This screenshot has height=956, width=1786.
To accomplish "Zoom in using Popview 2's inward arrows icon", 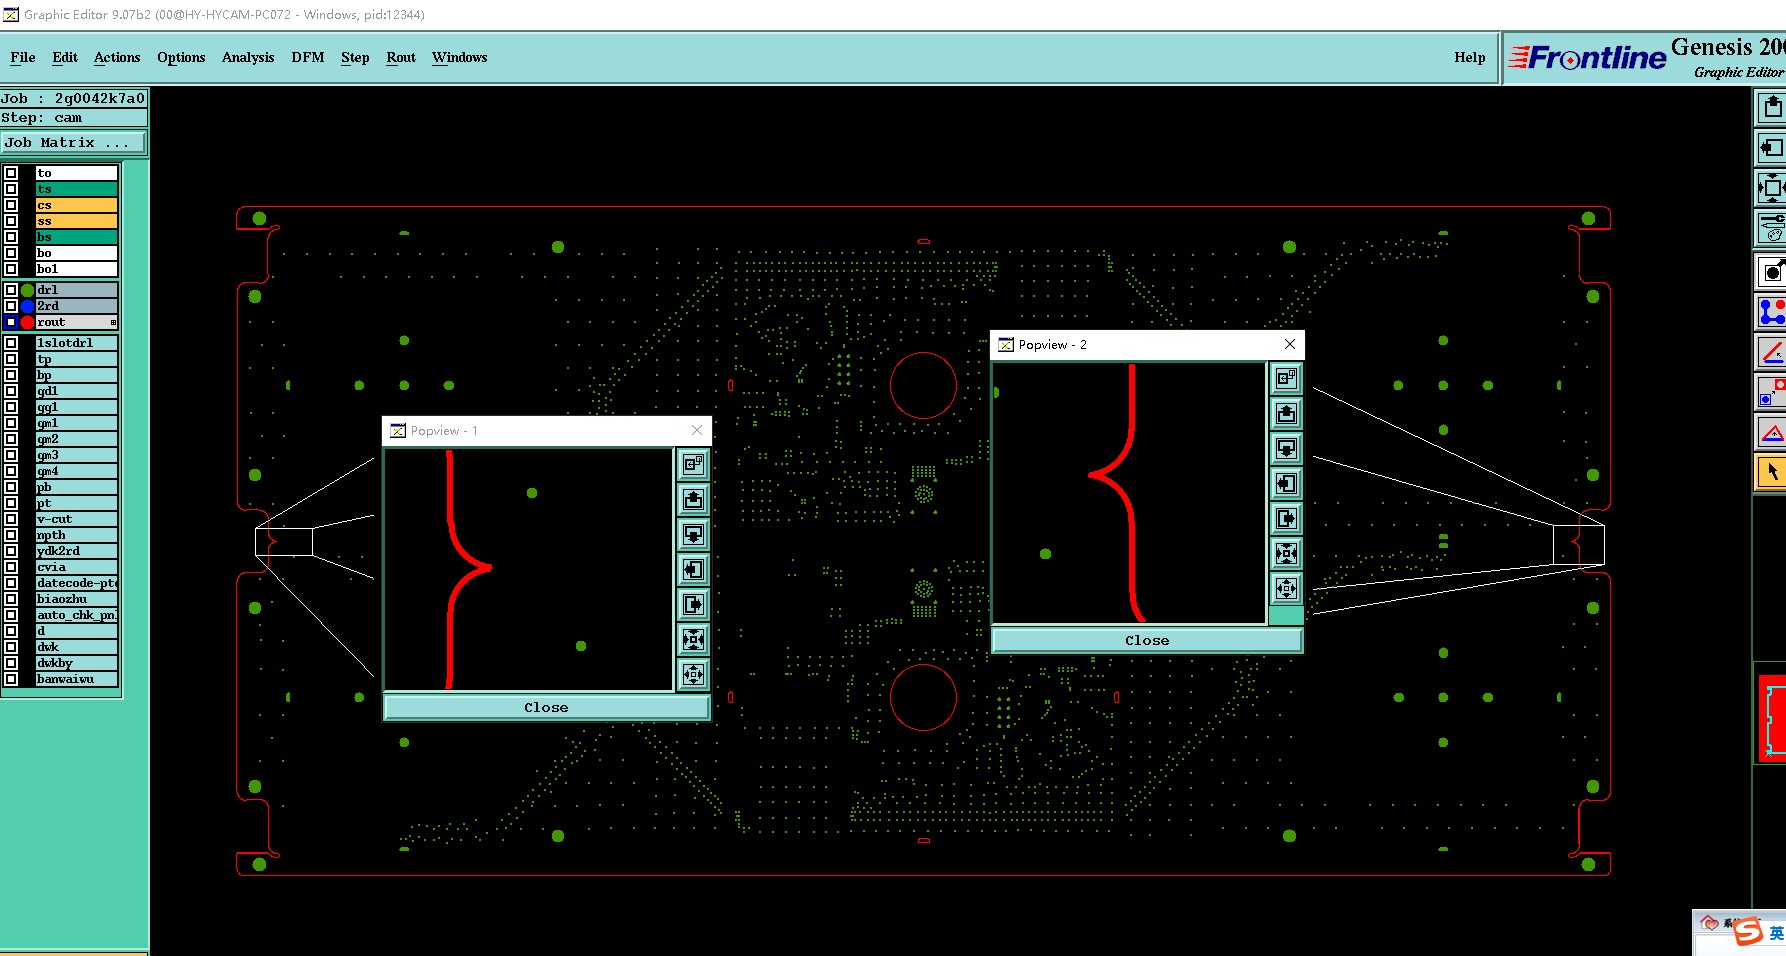I will coord(1286,553).
